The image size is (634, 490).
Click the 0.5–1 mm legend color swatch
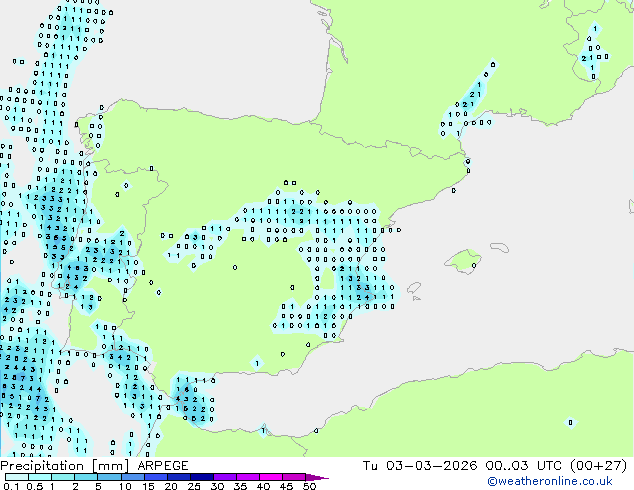tap(40, 477)
